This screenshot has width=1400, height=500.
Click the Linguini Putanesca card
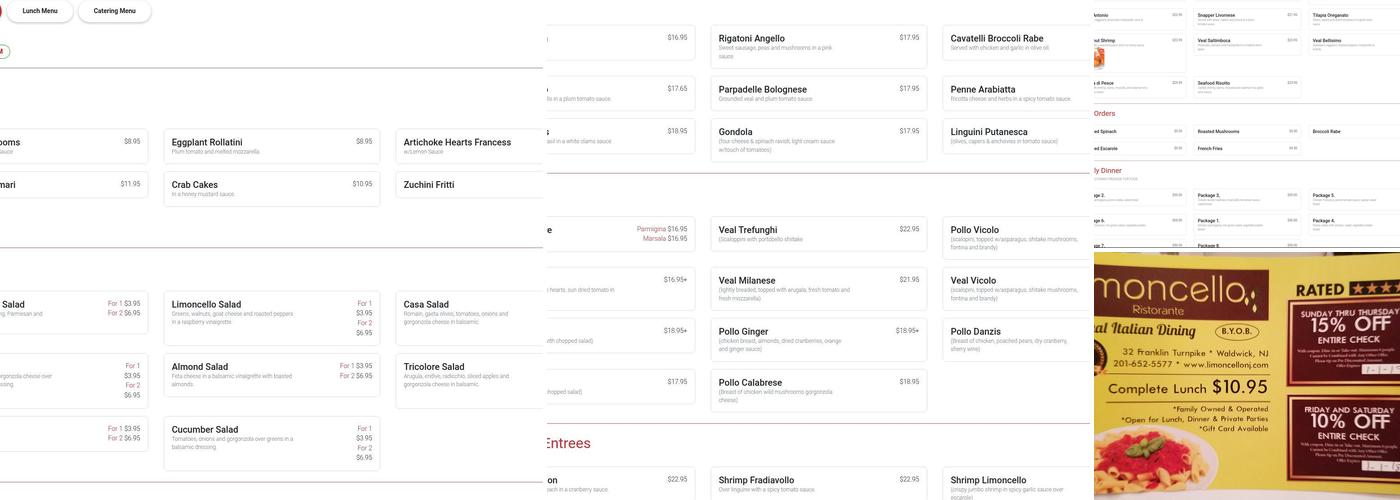click(x=1015, y=136)
